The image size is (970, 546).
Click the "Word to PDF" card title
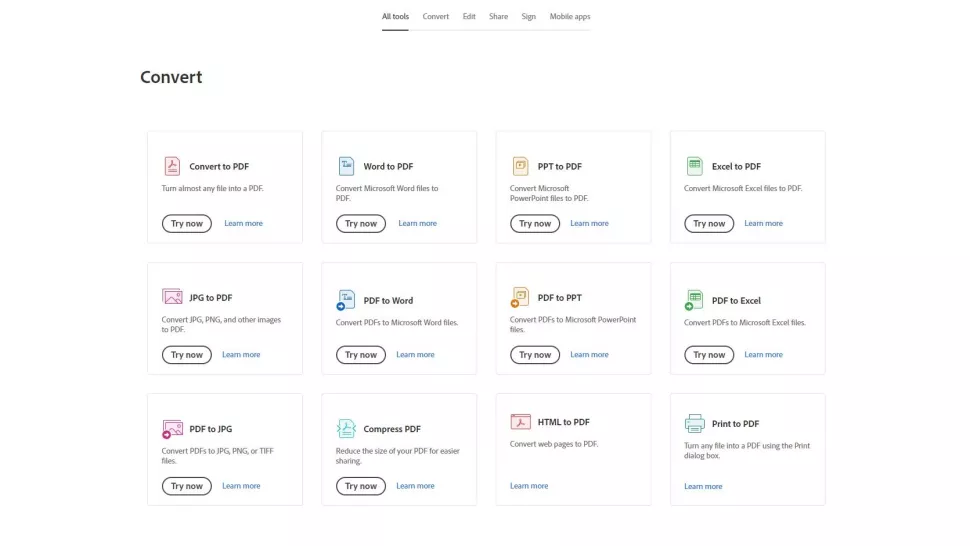pos(388,166)
